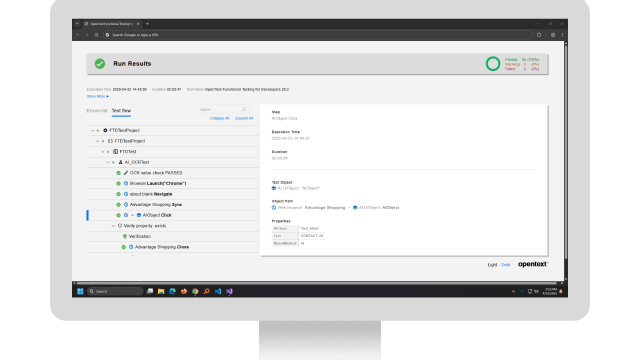The image size is (640, 360).
Task: Click browser icon on about:blank Navigate row
Action: (126, 194)
